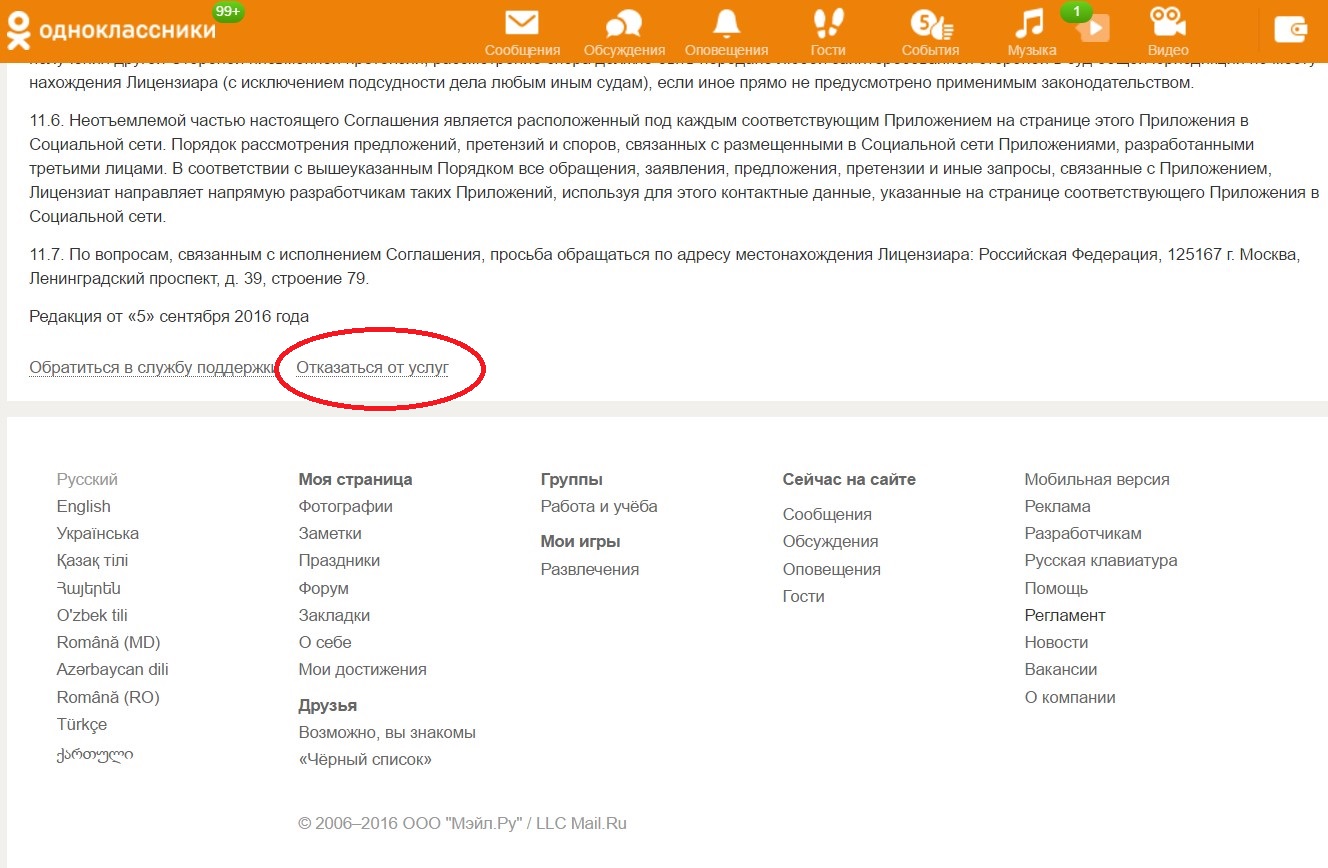Switch language to Қазақ тілі
The height and width of the screenshot is (868, 1328).
[x=93, y=561]
